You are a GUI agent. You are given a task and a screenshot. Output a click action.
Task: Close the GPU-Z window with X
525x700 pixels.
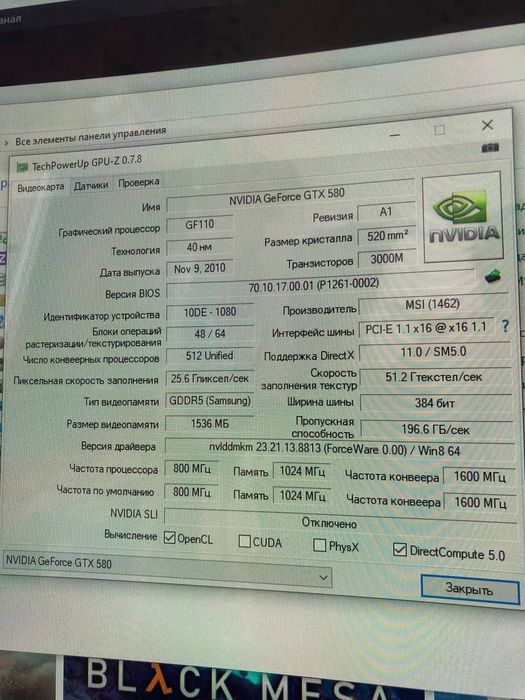click(x=487, y=125)
